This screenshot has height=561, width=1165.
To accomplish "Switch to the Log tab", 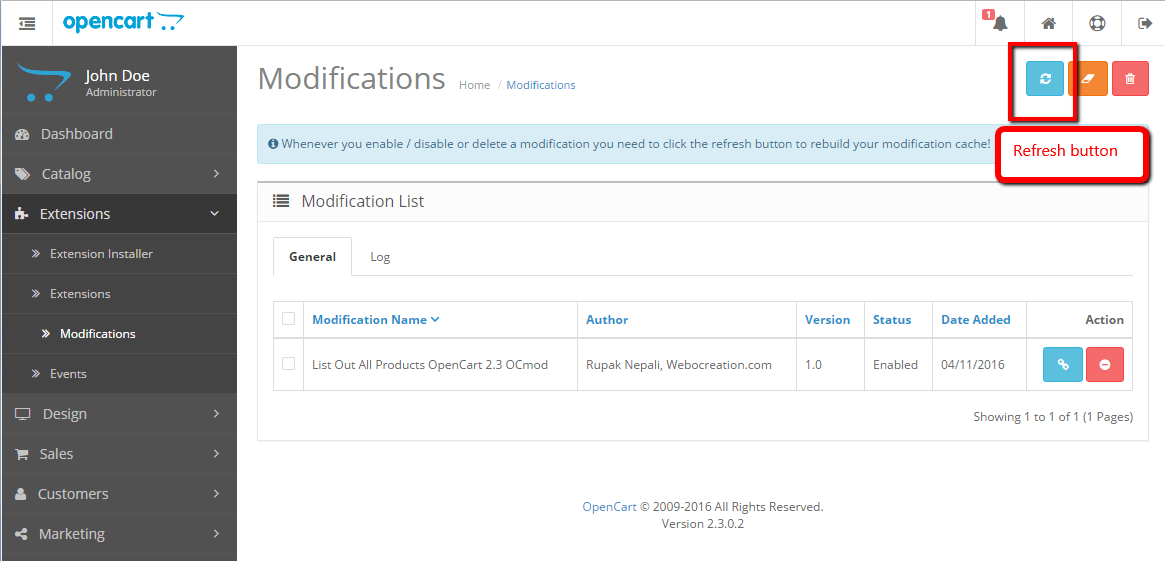I will (380, 257).
